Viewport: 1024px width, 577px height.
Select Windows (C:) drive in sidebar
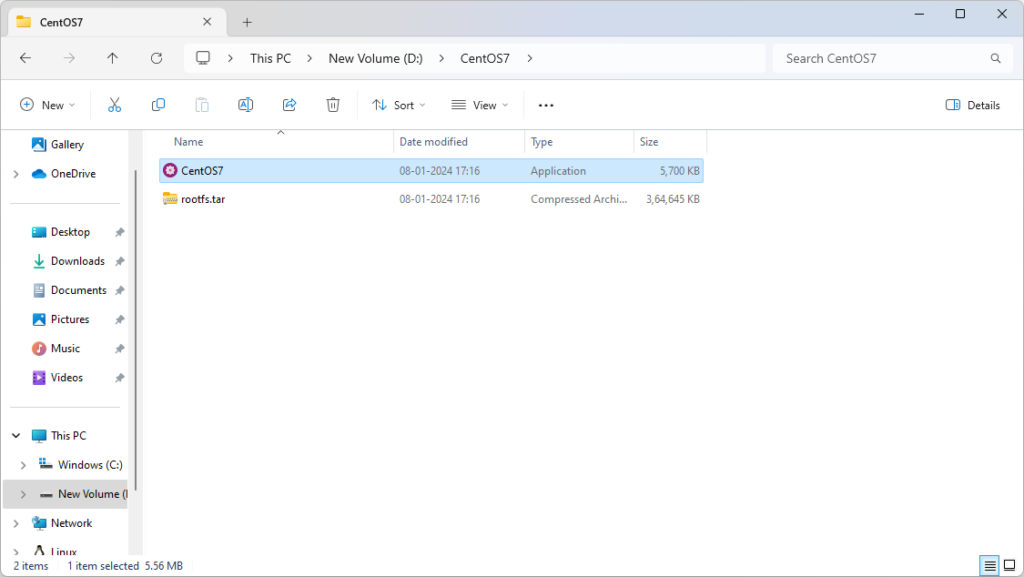(x=80, y=465)
